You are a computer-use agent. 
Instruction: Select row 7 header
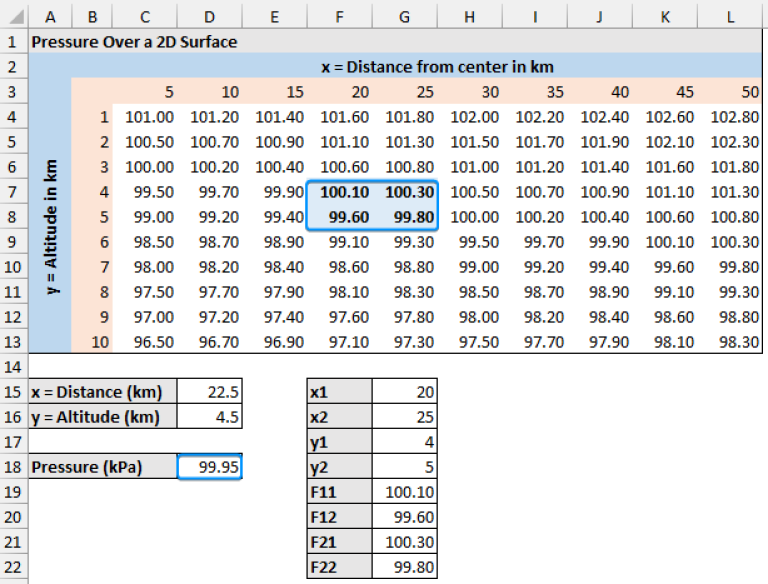click(x=12, y=191)
